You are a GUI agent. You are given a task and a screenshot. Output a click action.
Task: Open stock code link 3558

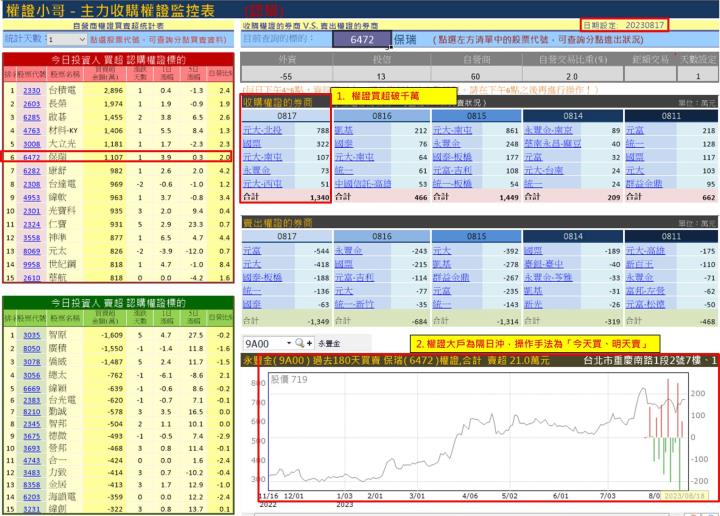click(x=32, y=238)
